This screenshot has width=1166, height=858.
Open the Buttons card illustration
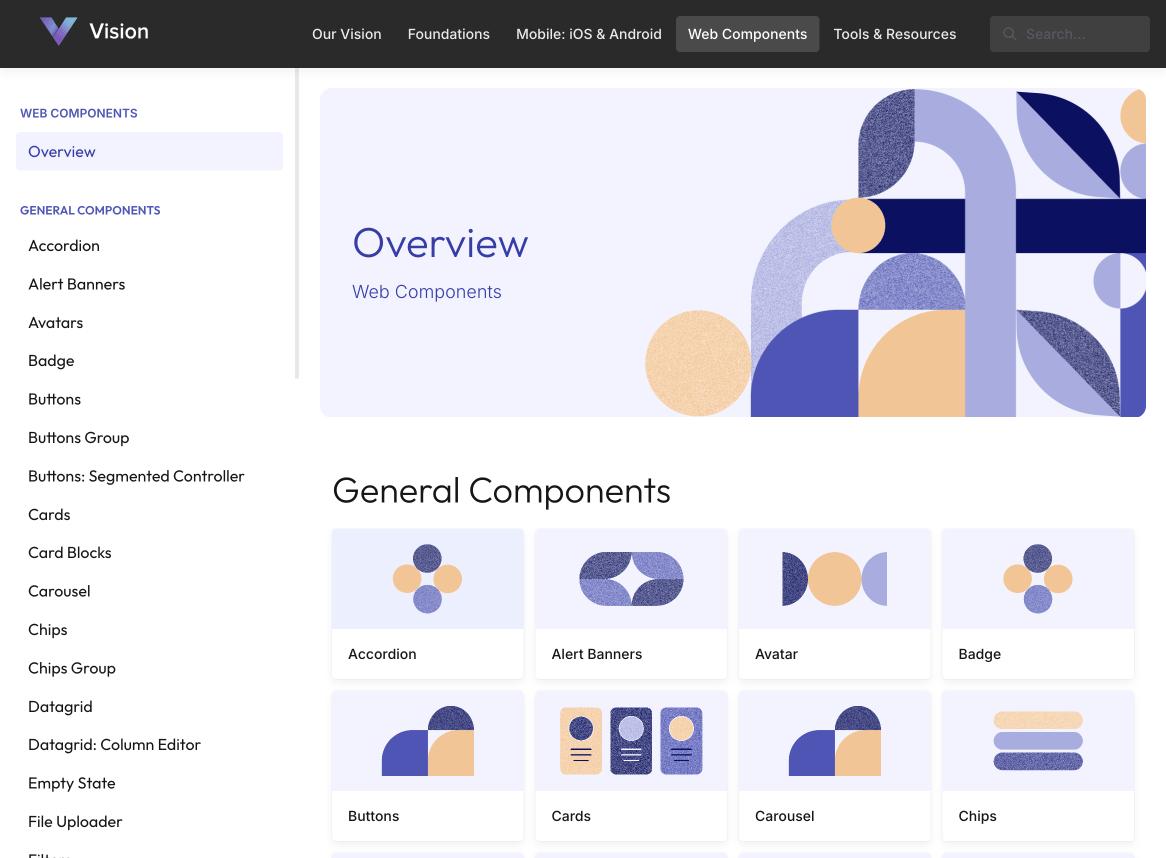click(x=427, y=741)
